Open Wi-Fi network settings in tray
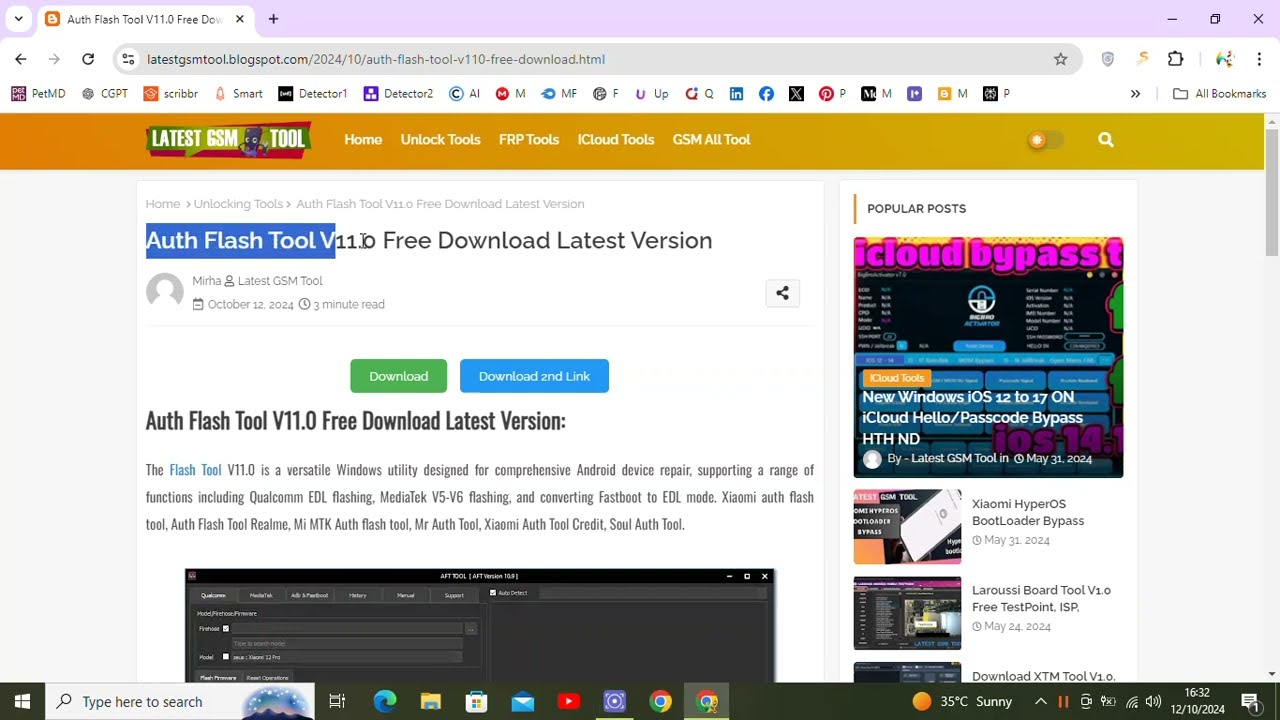This screenshot has height=720, width=1280. click(x=1131, y=702)
